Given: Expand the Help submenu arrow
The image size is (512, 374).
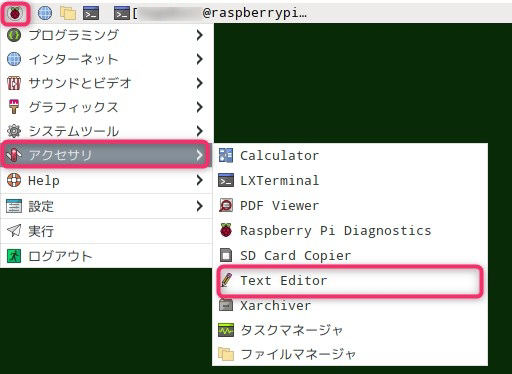Looking at the screenshot, I should (x=199, y=180).
